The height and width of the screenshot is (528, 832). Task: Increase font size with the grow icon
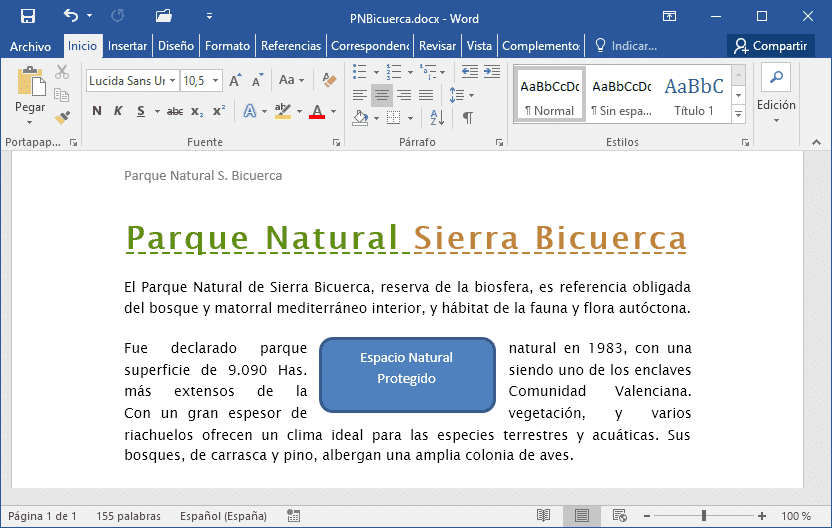[235, 80]
